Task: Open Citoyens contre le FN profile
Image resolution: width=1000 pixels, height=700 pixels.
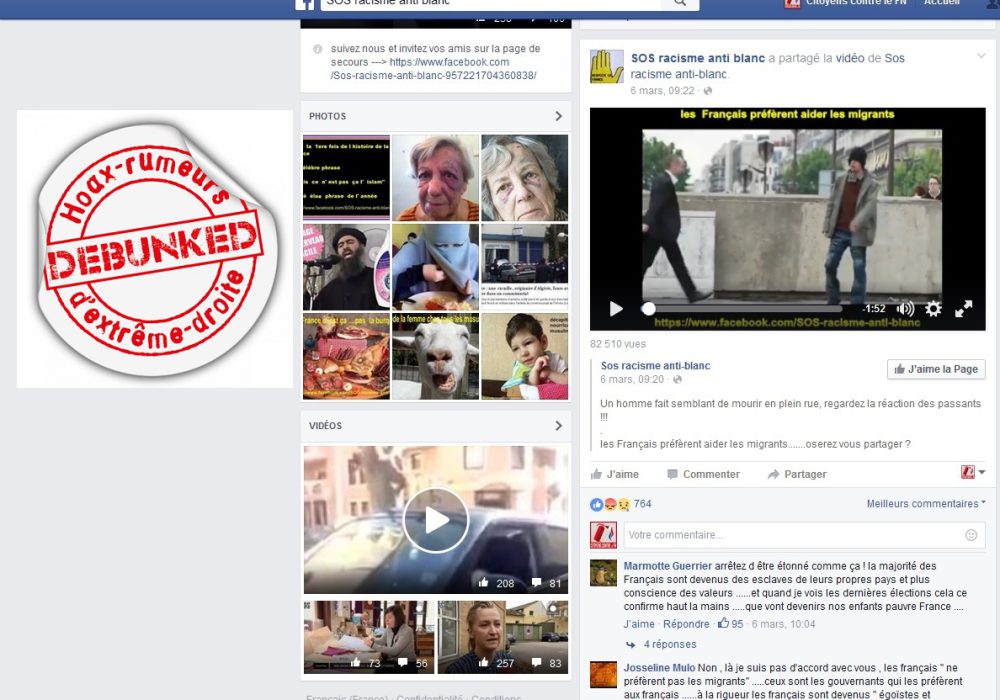Action: click(845, 3)
